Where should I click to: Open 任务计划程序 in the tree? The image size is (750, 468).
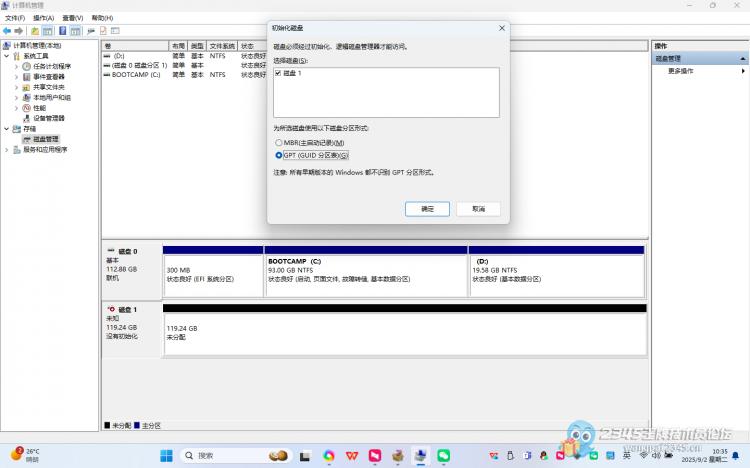[52, 67]
